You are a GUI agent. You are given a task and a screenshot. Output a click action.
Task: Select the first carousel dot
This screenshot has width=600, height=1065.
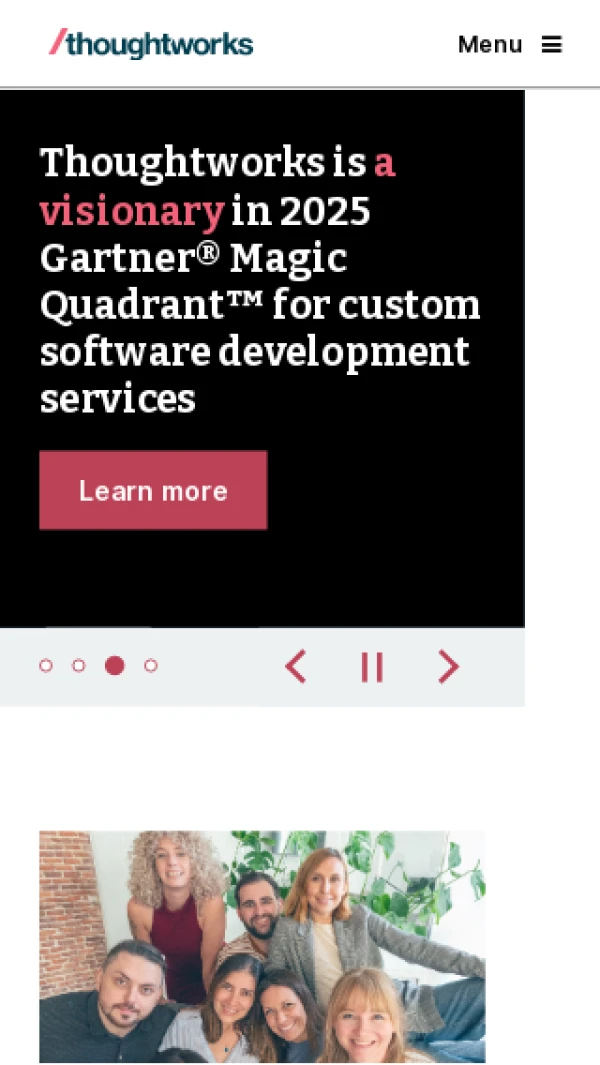coord(46,666)
